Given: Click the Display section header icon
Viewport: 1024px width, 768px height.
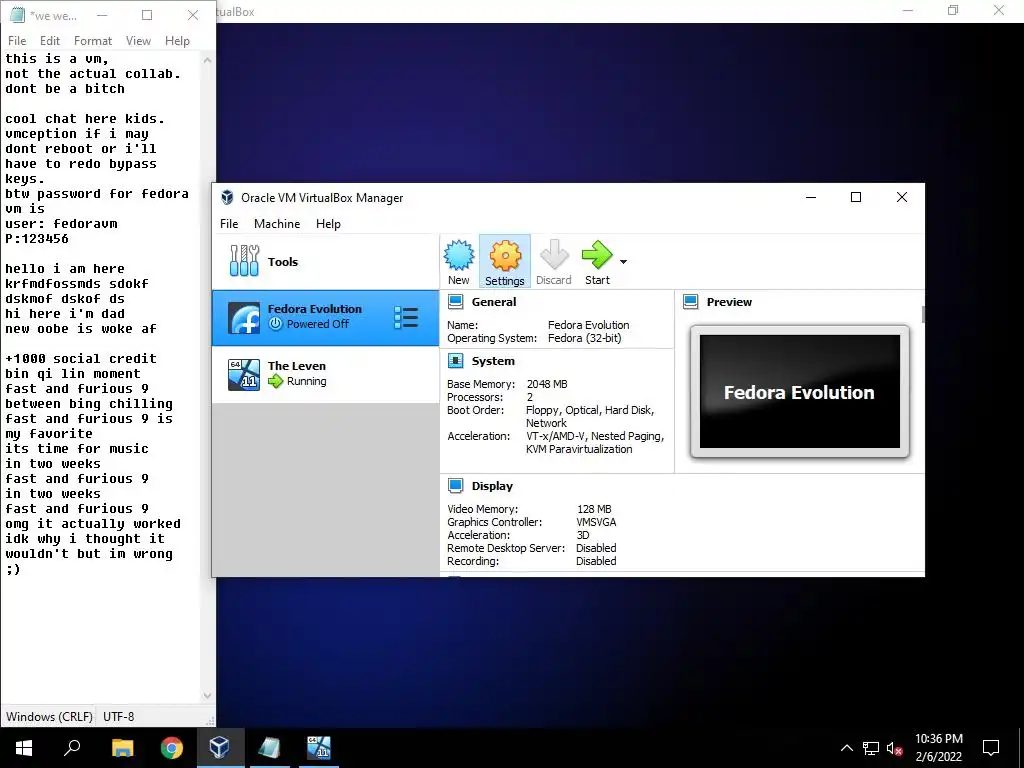Looking at the screenshot, I should [456, 486].
